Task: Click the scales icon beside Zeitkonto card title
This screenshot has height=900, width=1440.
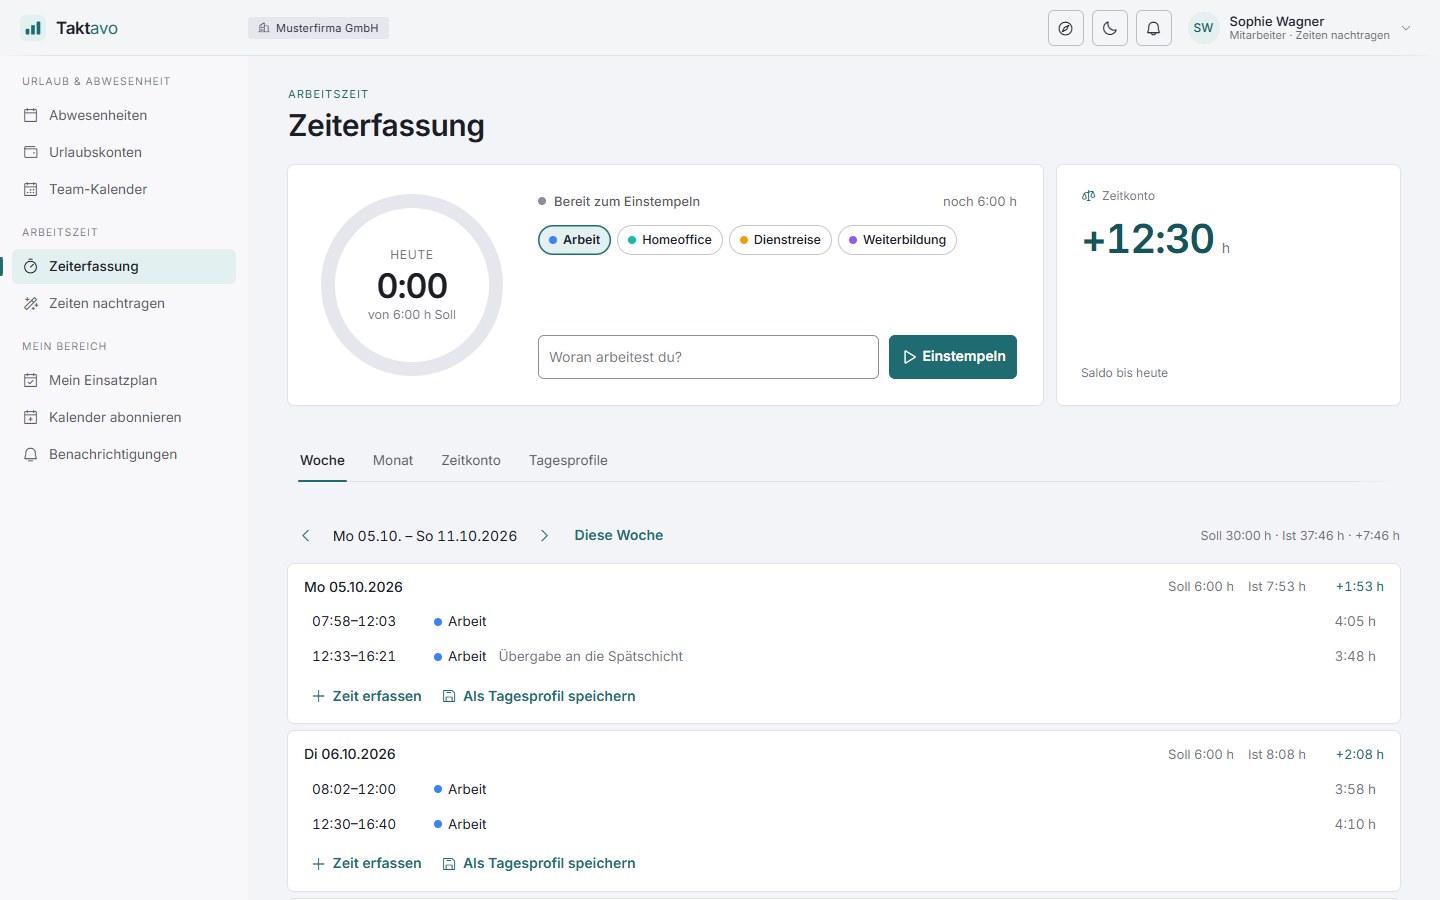Action: click(x=1088, y=196)
